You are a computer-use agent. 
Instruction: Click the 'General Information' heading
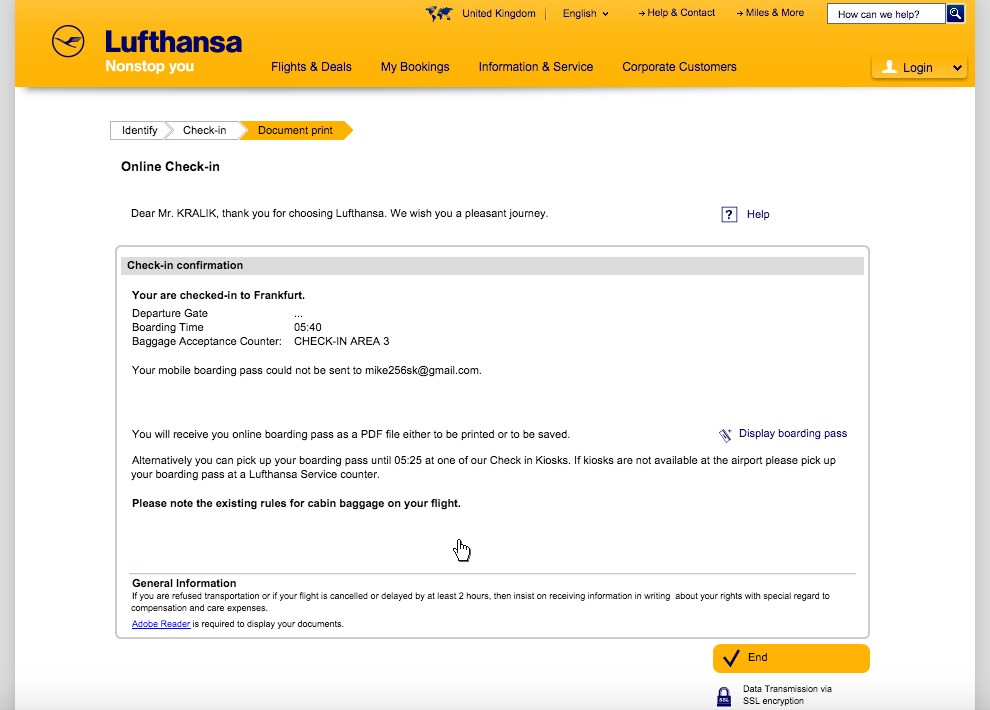pyautogui.click(x=184, y=583)
